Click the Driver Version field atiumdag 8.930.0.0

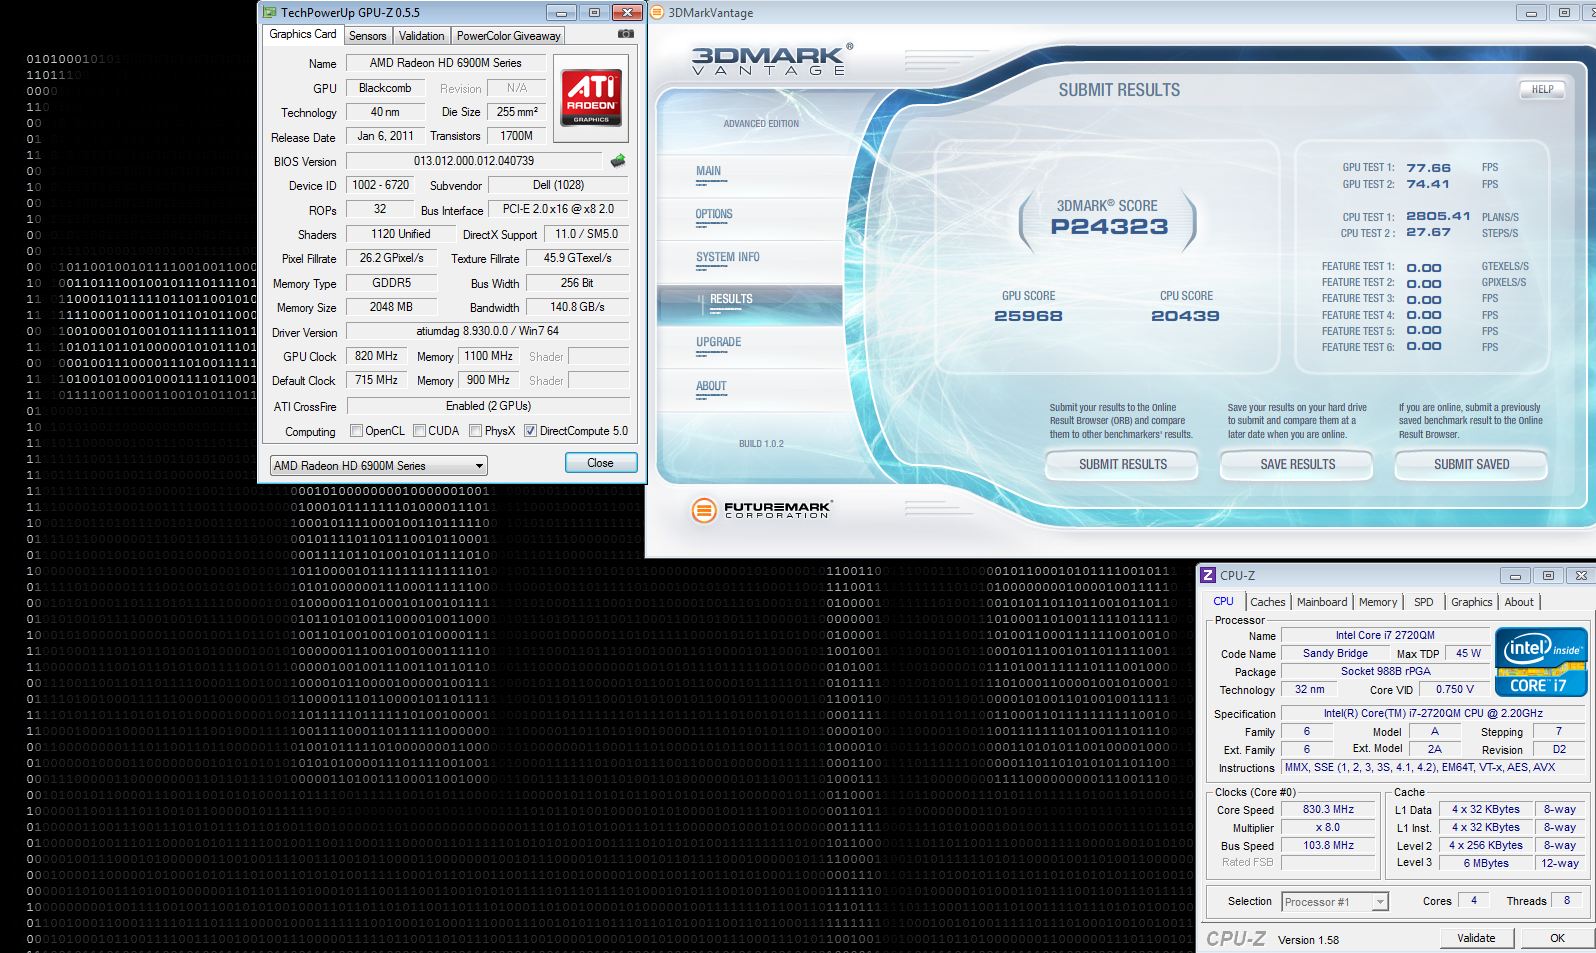[487, 331]
